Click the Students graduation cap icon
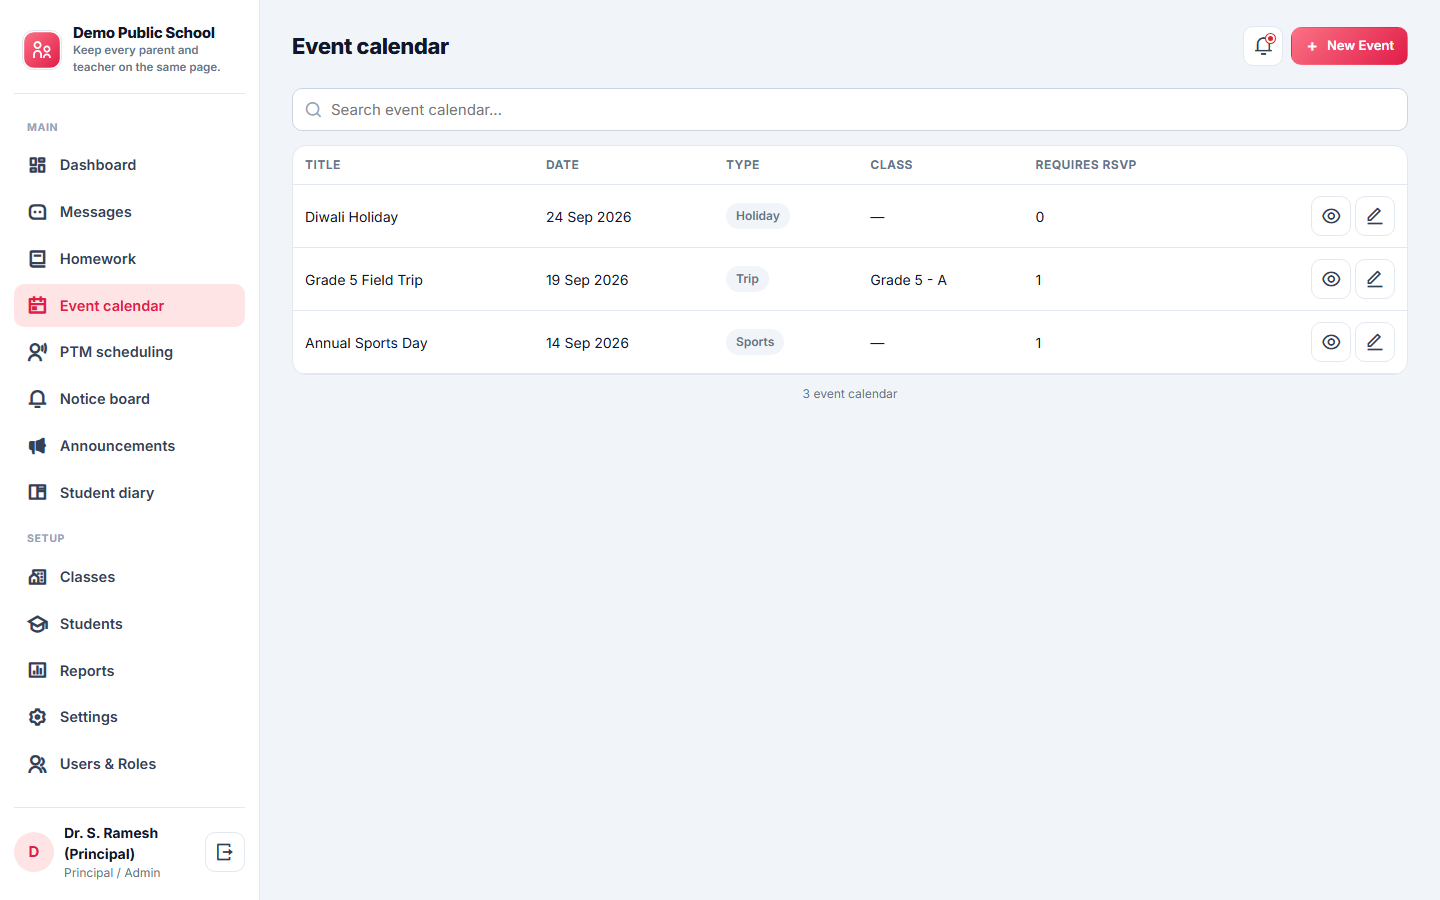The image size is (1440, 900). (38, 624)
